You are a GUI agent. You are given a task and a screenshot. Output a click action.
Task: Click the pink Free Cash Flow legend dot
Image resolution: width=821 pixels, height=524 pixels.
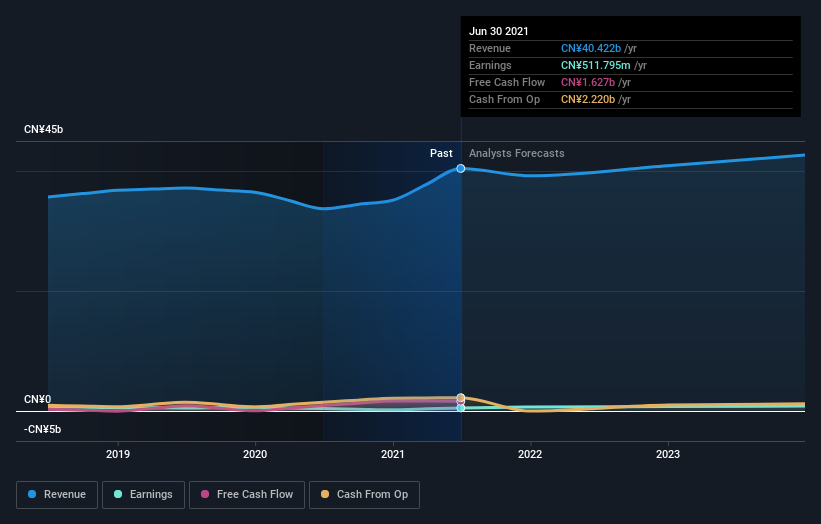click(x=205, y=494)
